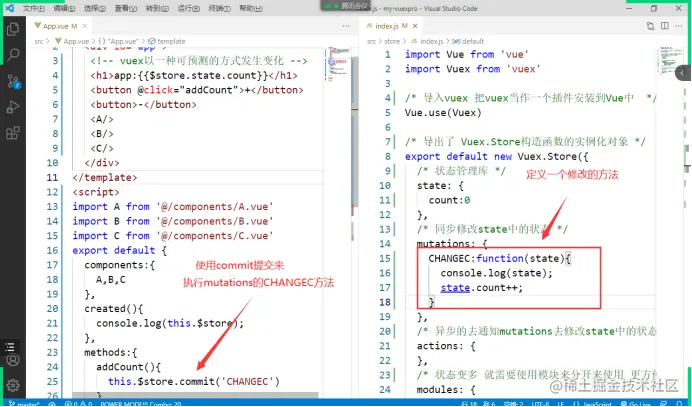Click the index.js minimap

point(670,62)
